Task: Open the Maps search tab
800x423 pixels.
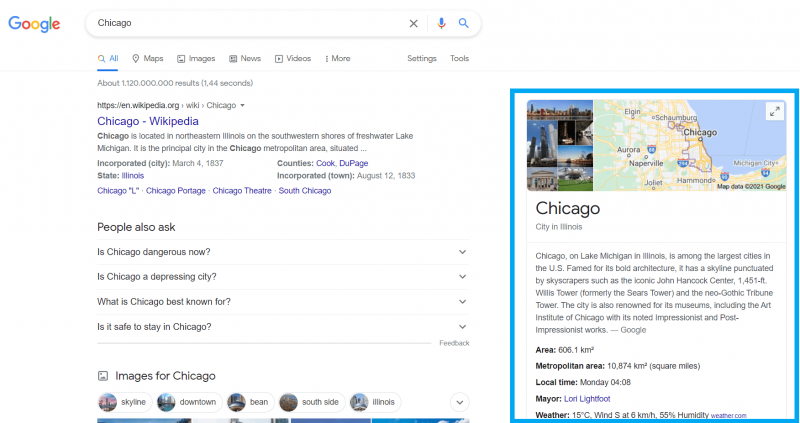Action: (147, 58)
